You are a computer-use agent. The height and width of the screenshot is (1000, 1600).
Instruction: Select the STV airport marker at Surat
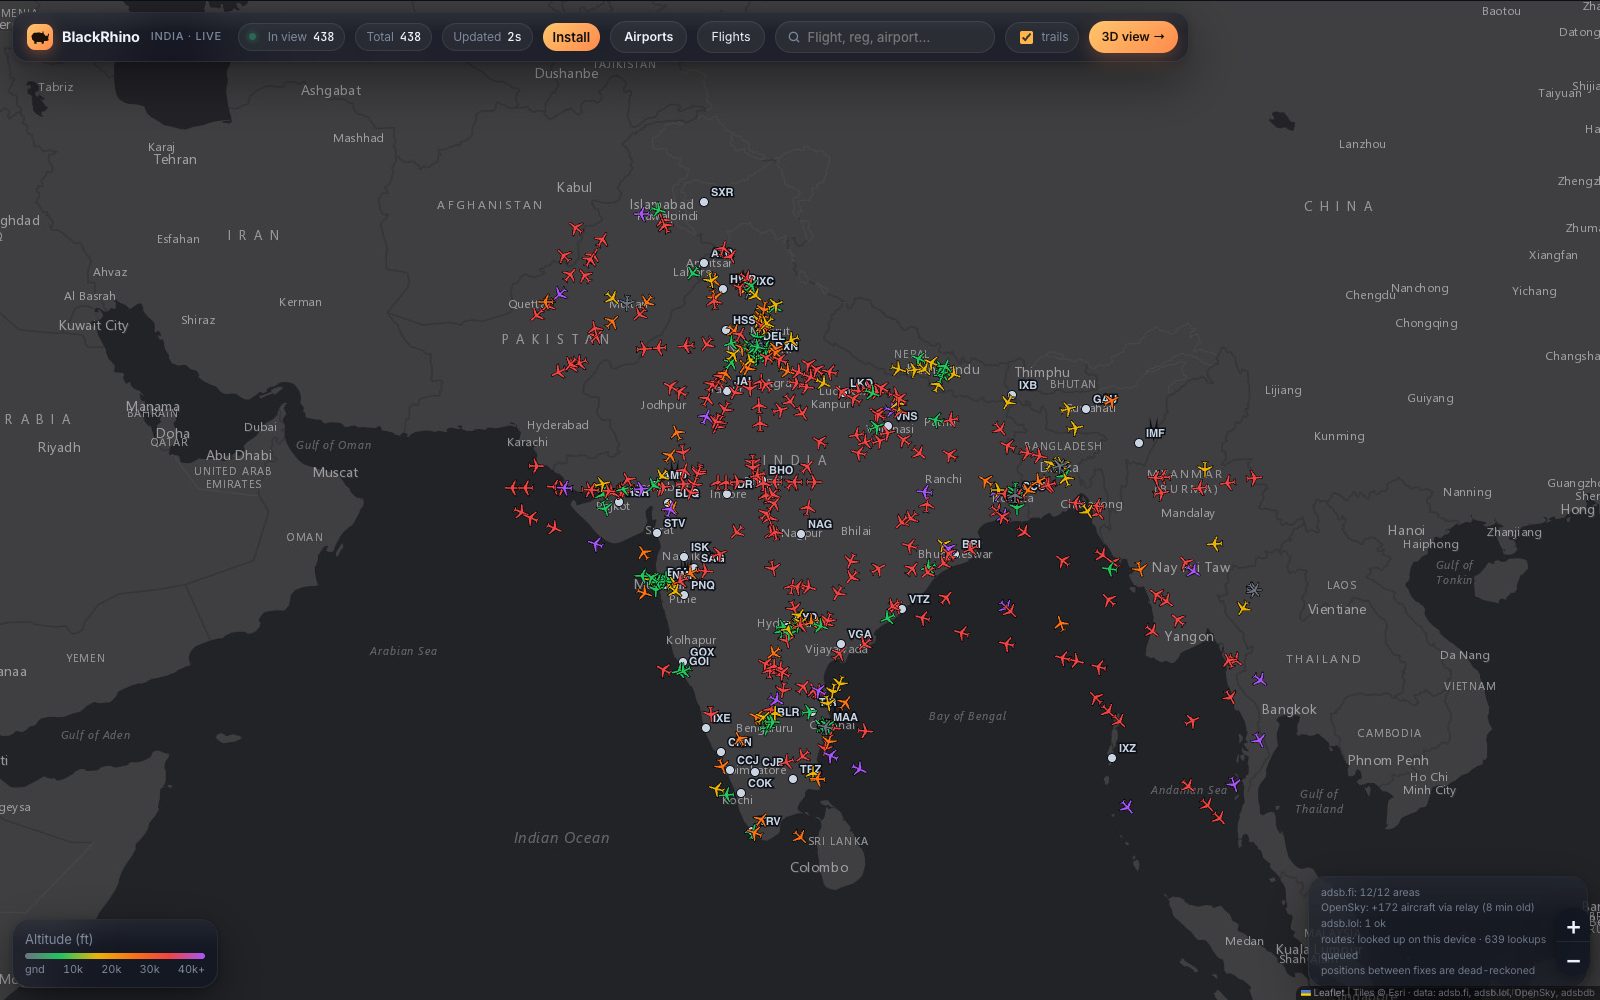(657, 533)
